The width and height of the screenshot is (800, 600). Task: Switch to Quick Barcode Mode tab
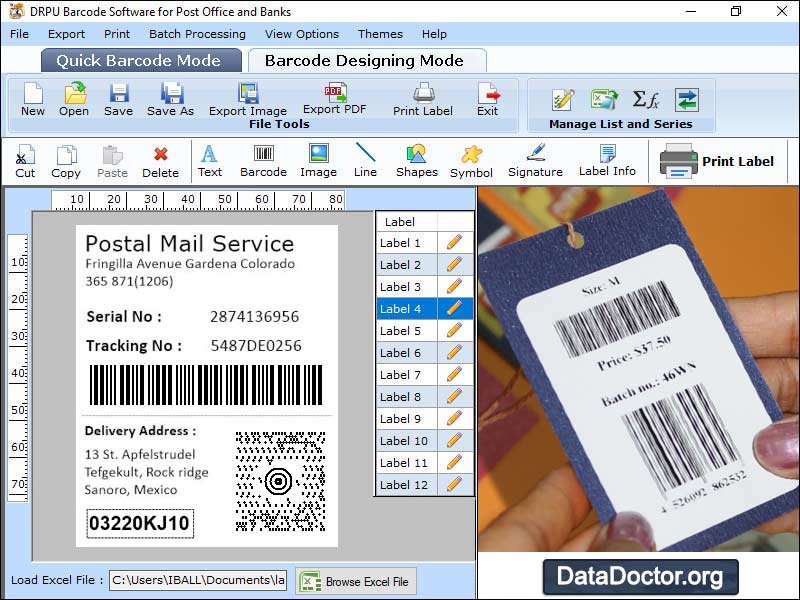141,60
